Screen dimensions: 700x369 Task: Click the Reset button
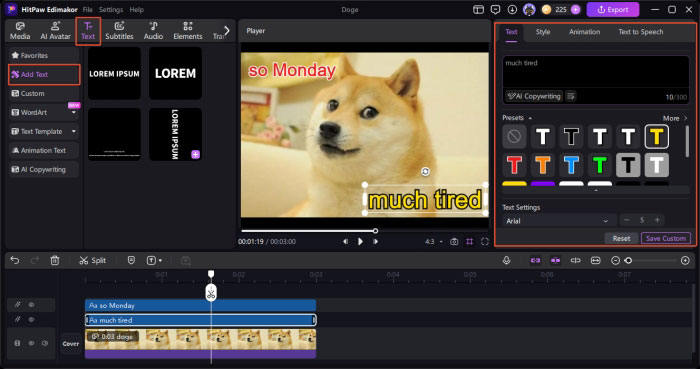tap(621, 238)
